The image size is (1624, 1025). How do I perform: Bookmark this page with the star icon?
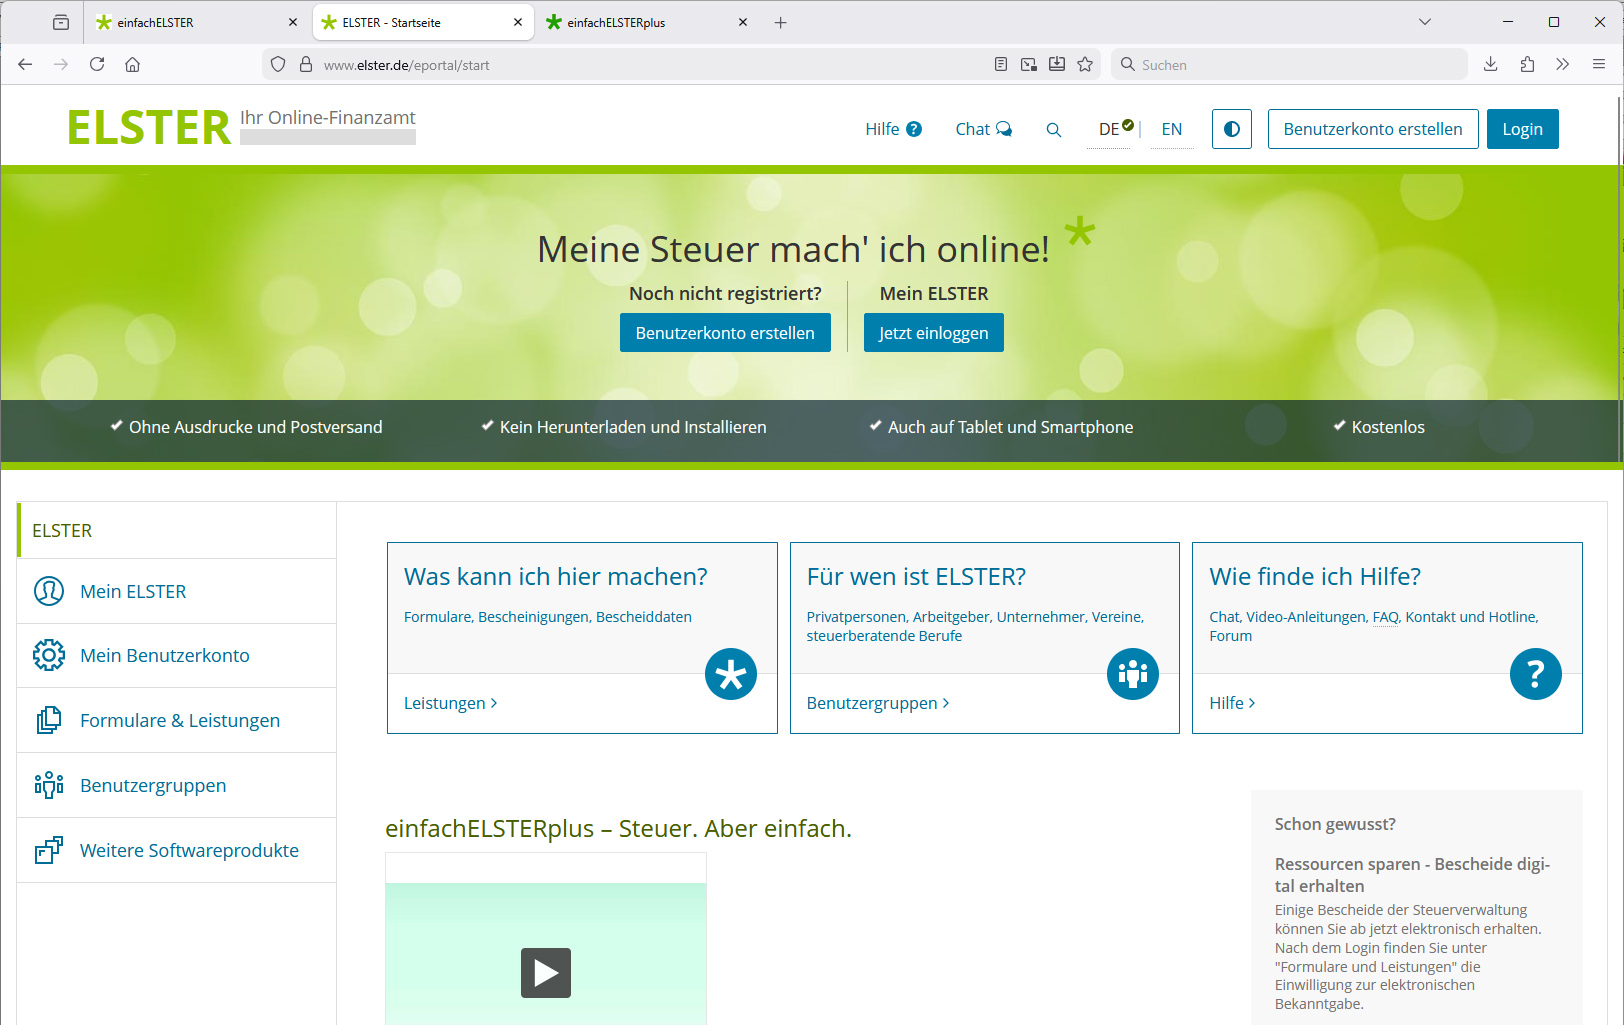coord(1085,64)
